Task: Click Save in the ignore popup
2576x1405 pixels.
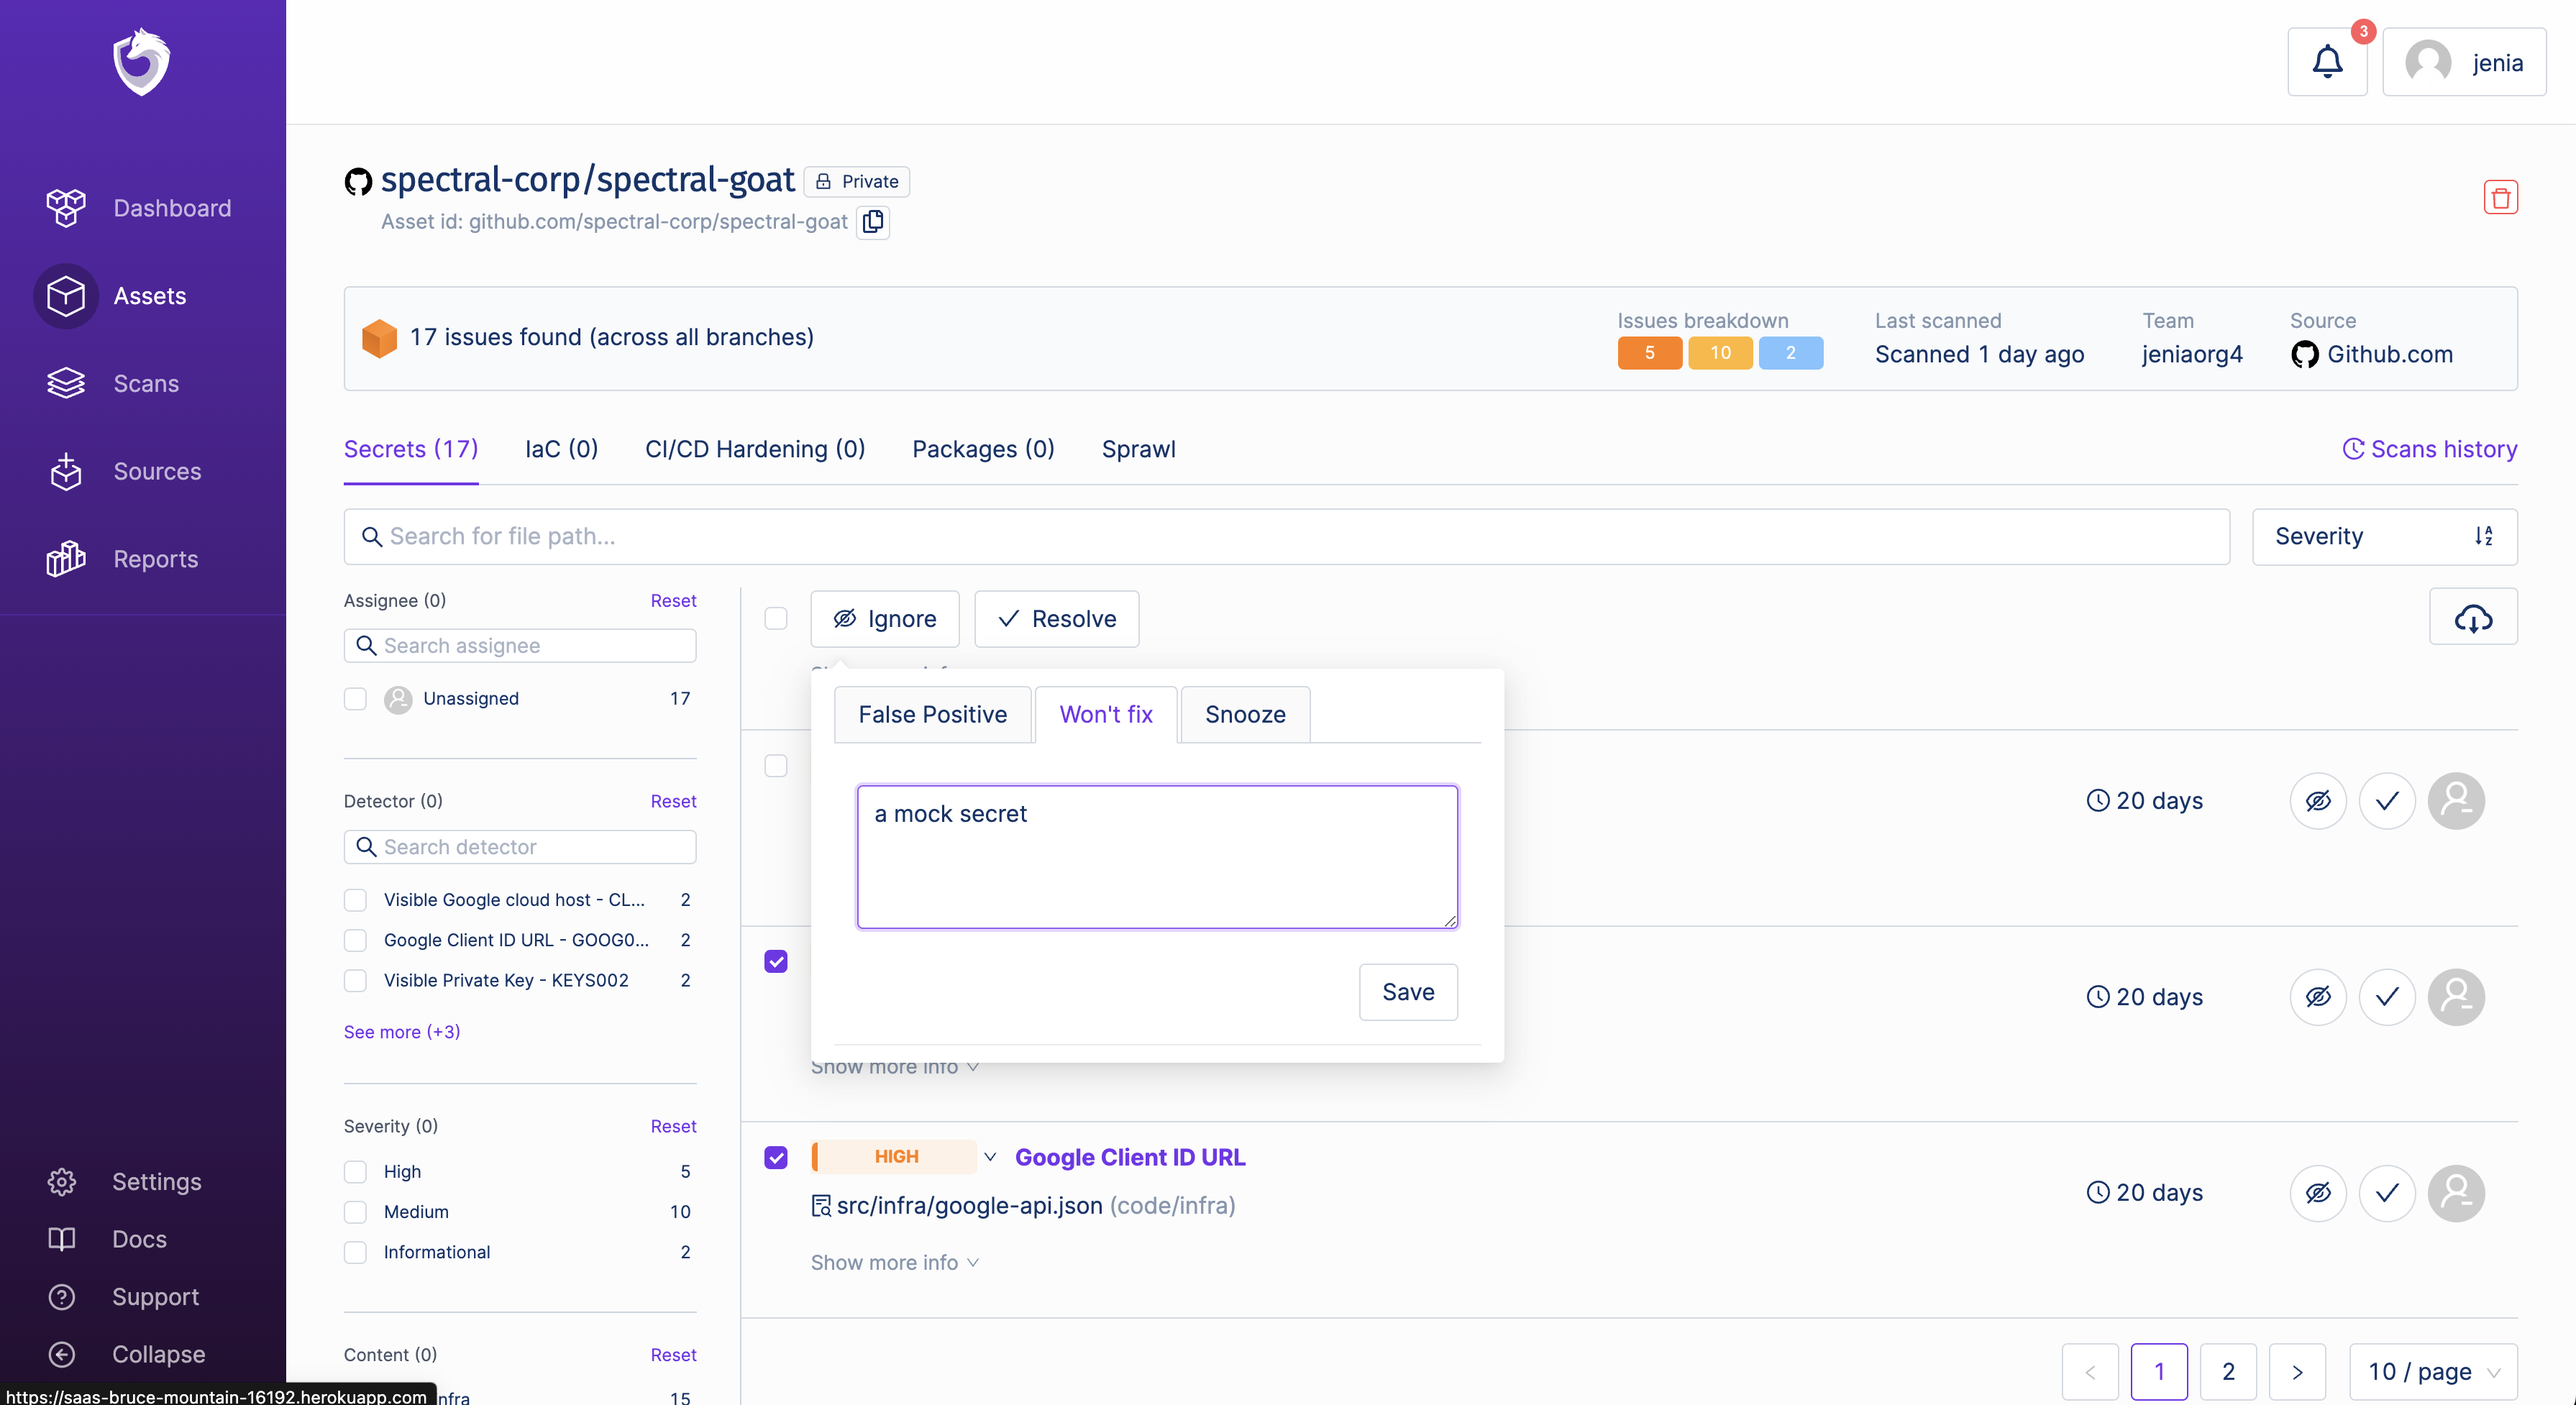Action: (1408, 991)
